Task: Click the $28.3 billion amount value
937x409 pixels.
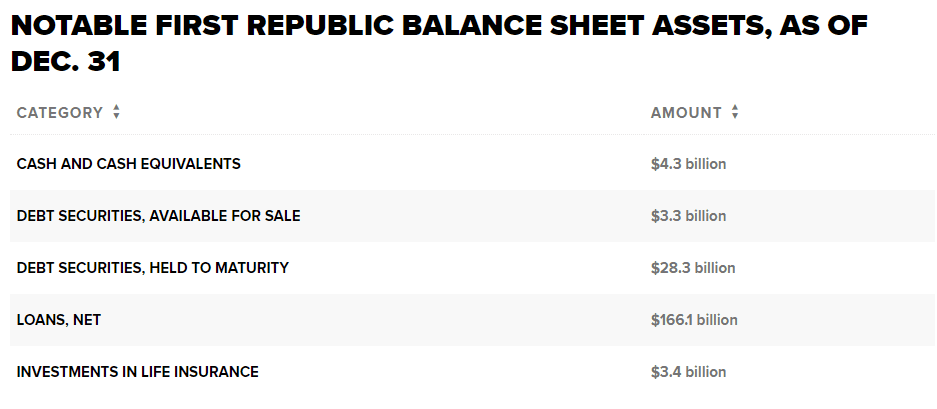Action: click(692, 268)
